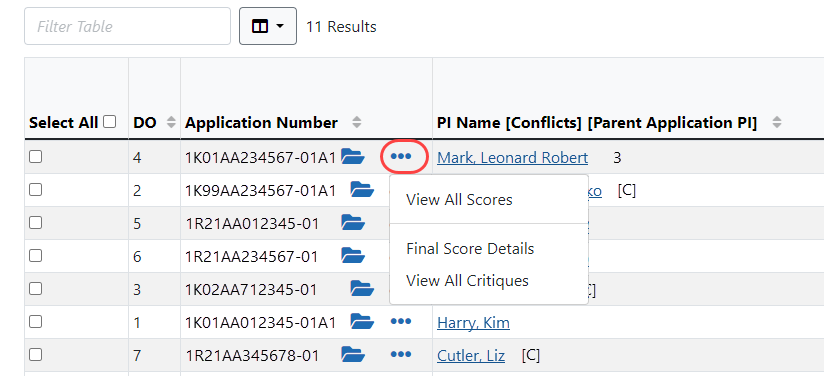
Task: Click application number 1K01AA234567-01A1
Action: click(260, 157)
